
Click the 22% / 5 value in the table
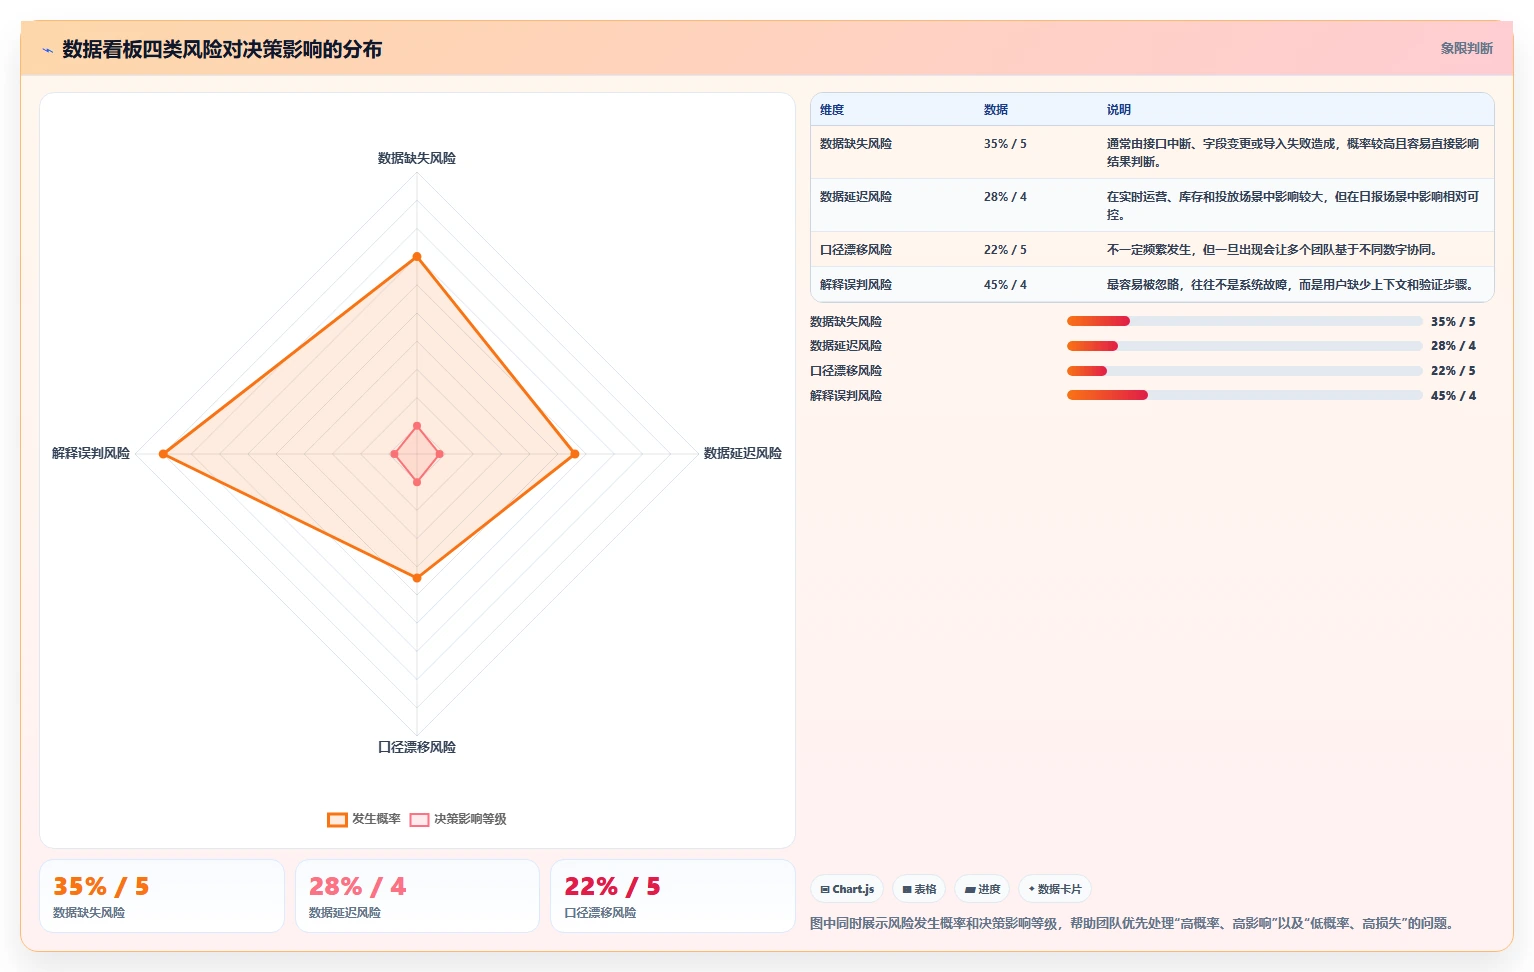tap(1005, 250)
